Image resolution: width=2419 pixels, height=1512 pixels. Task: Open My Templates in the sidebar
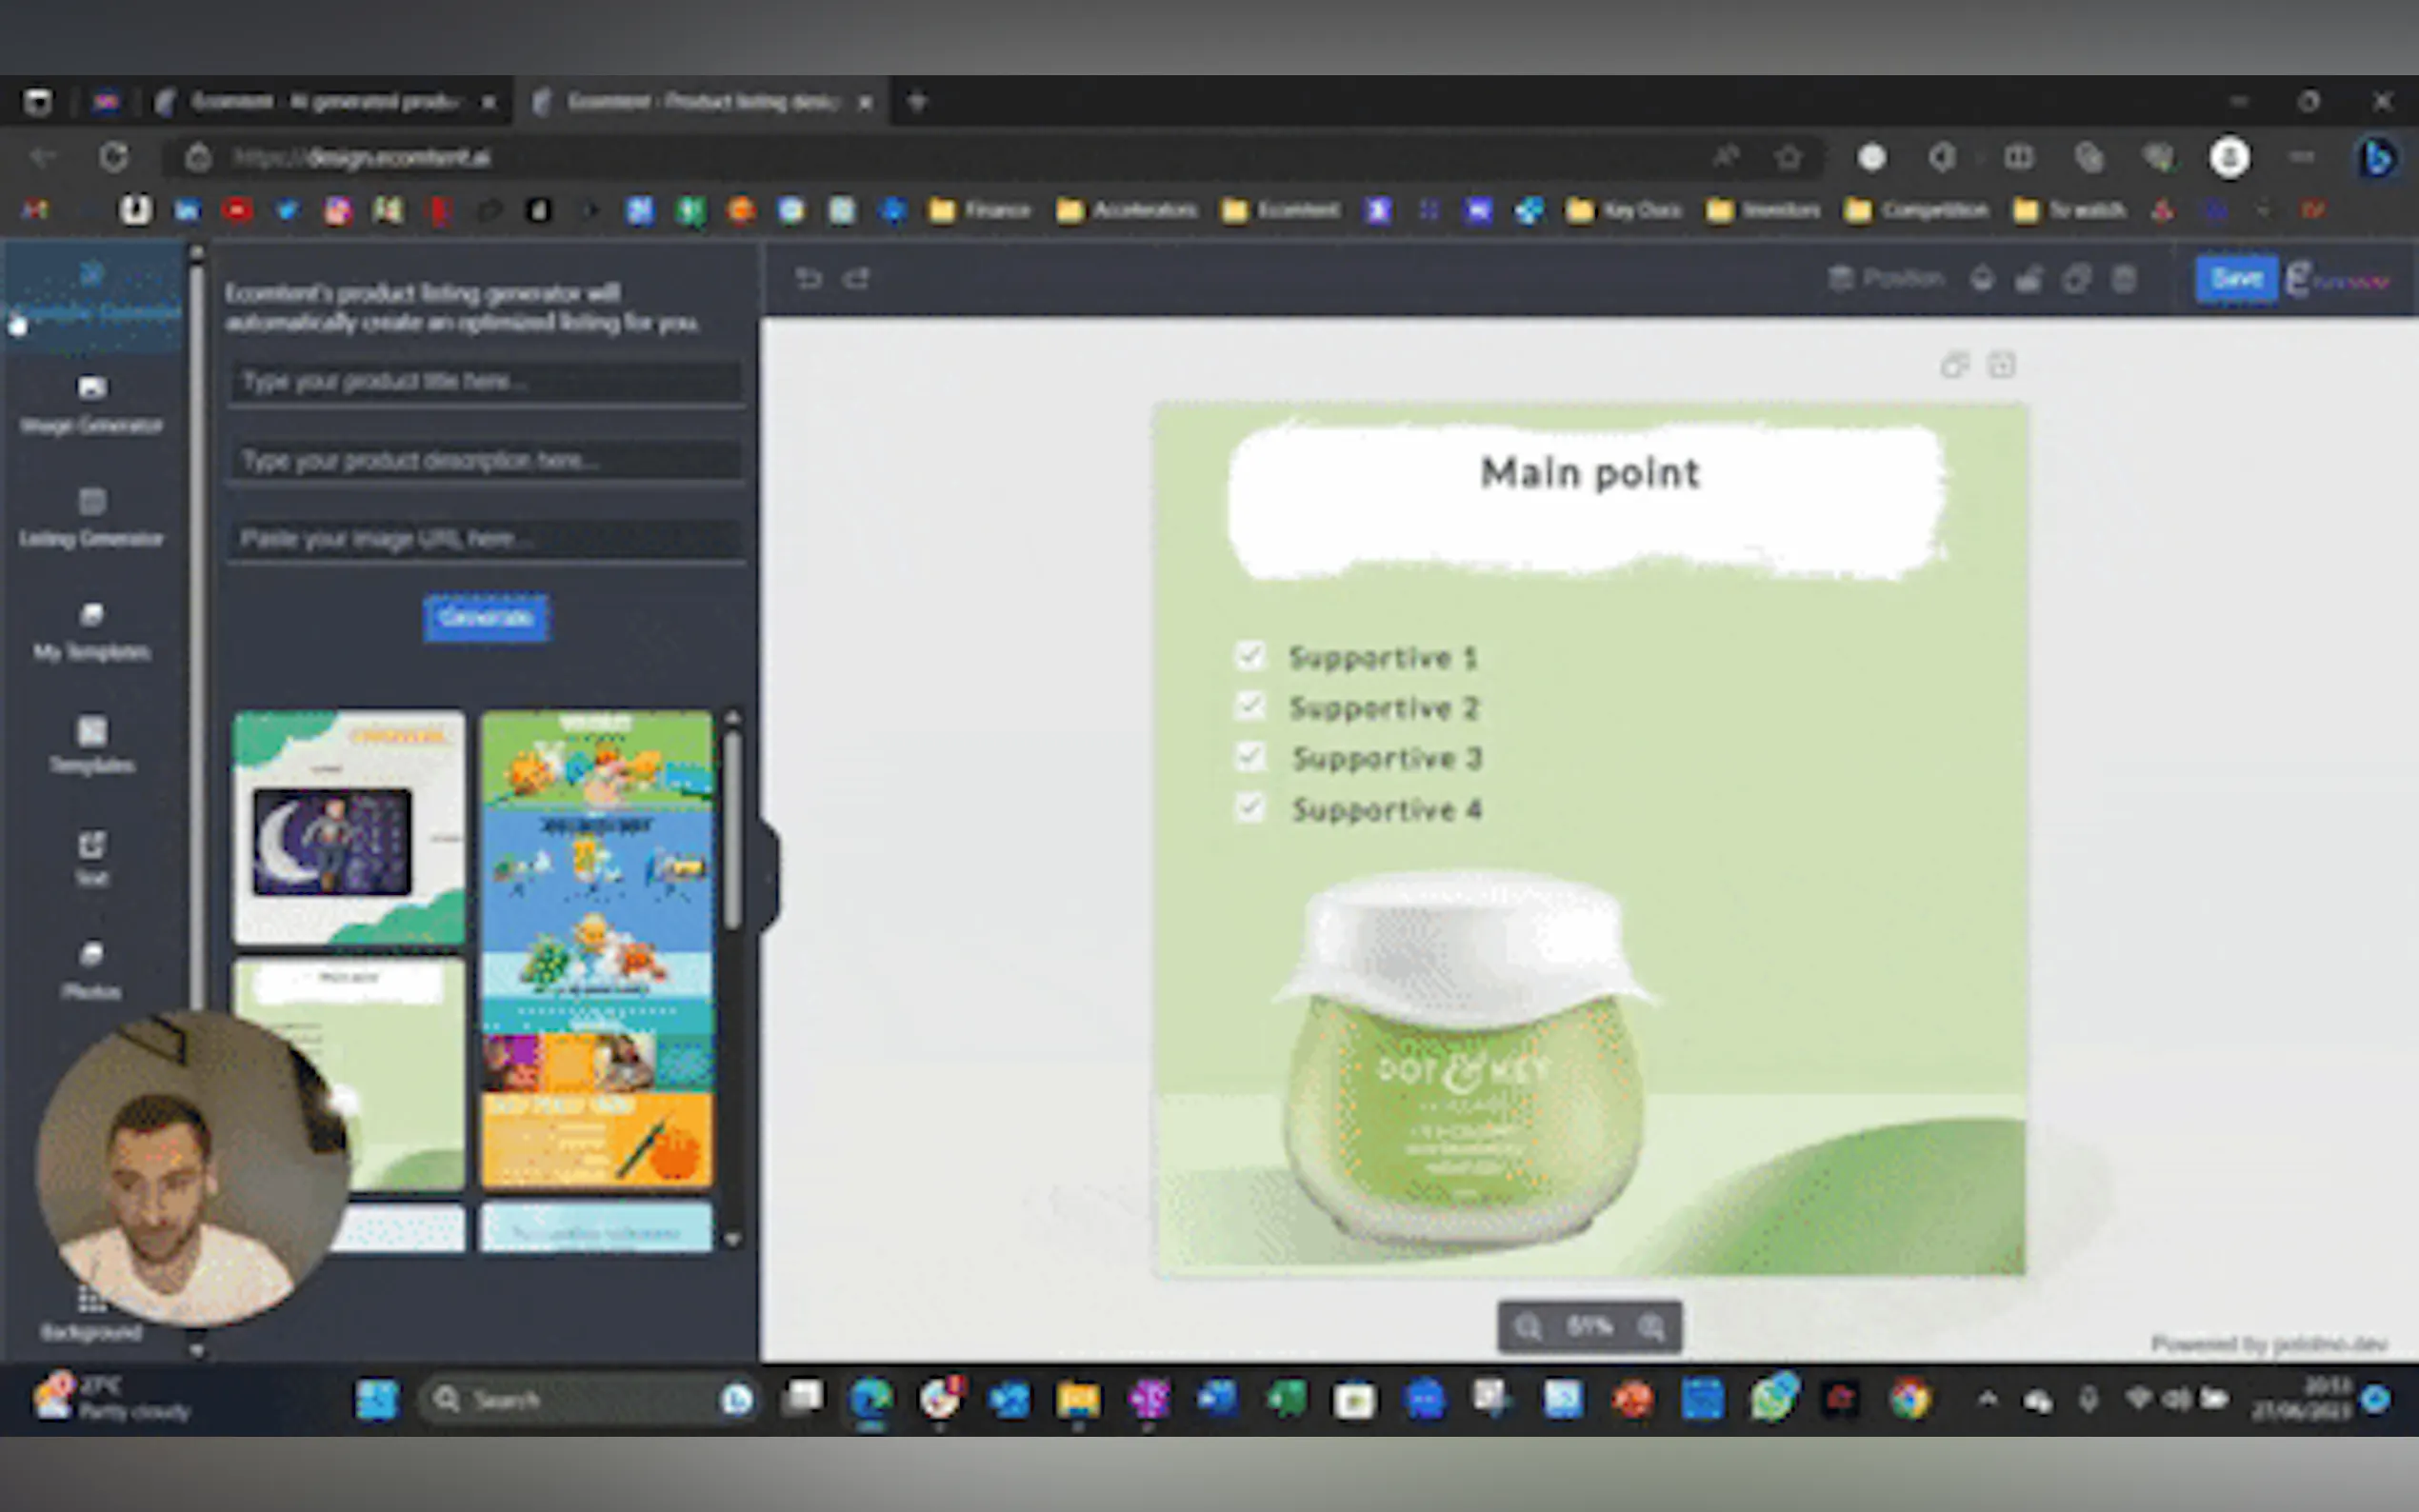tap(91, 630)
